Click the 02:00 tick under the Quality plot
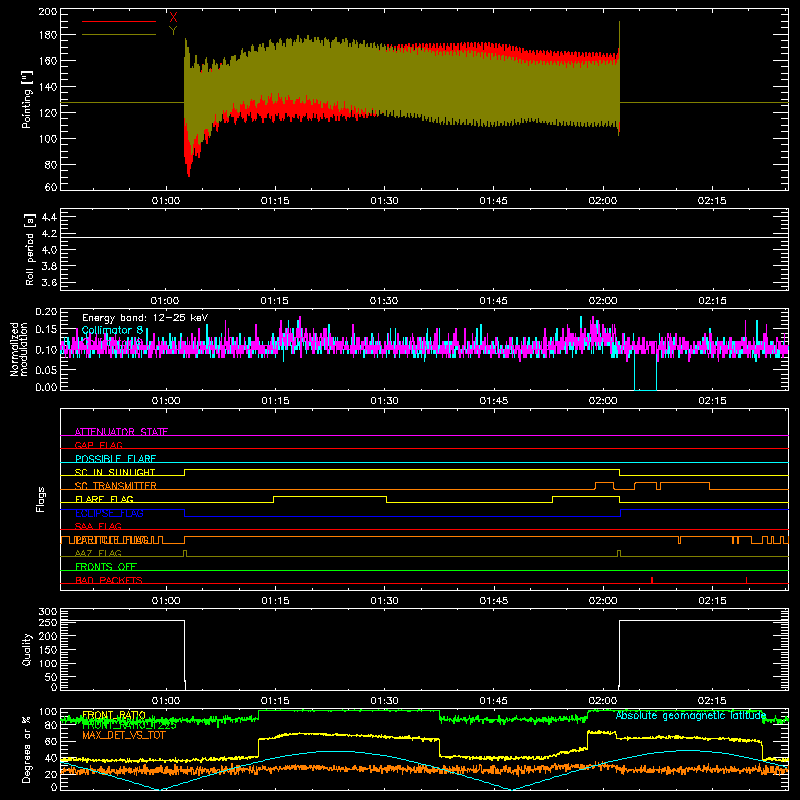 point(603,701)
